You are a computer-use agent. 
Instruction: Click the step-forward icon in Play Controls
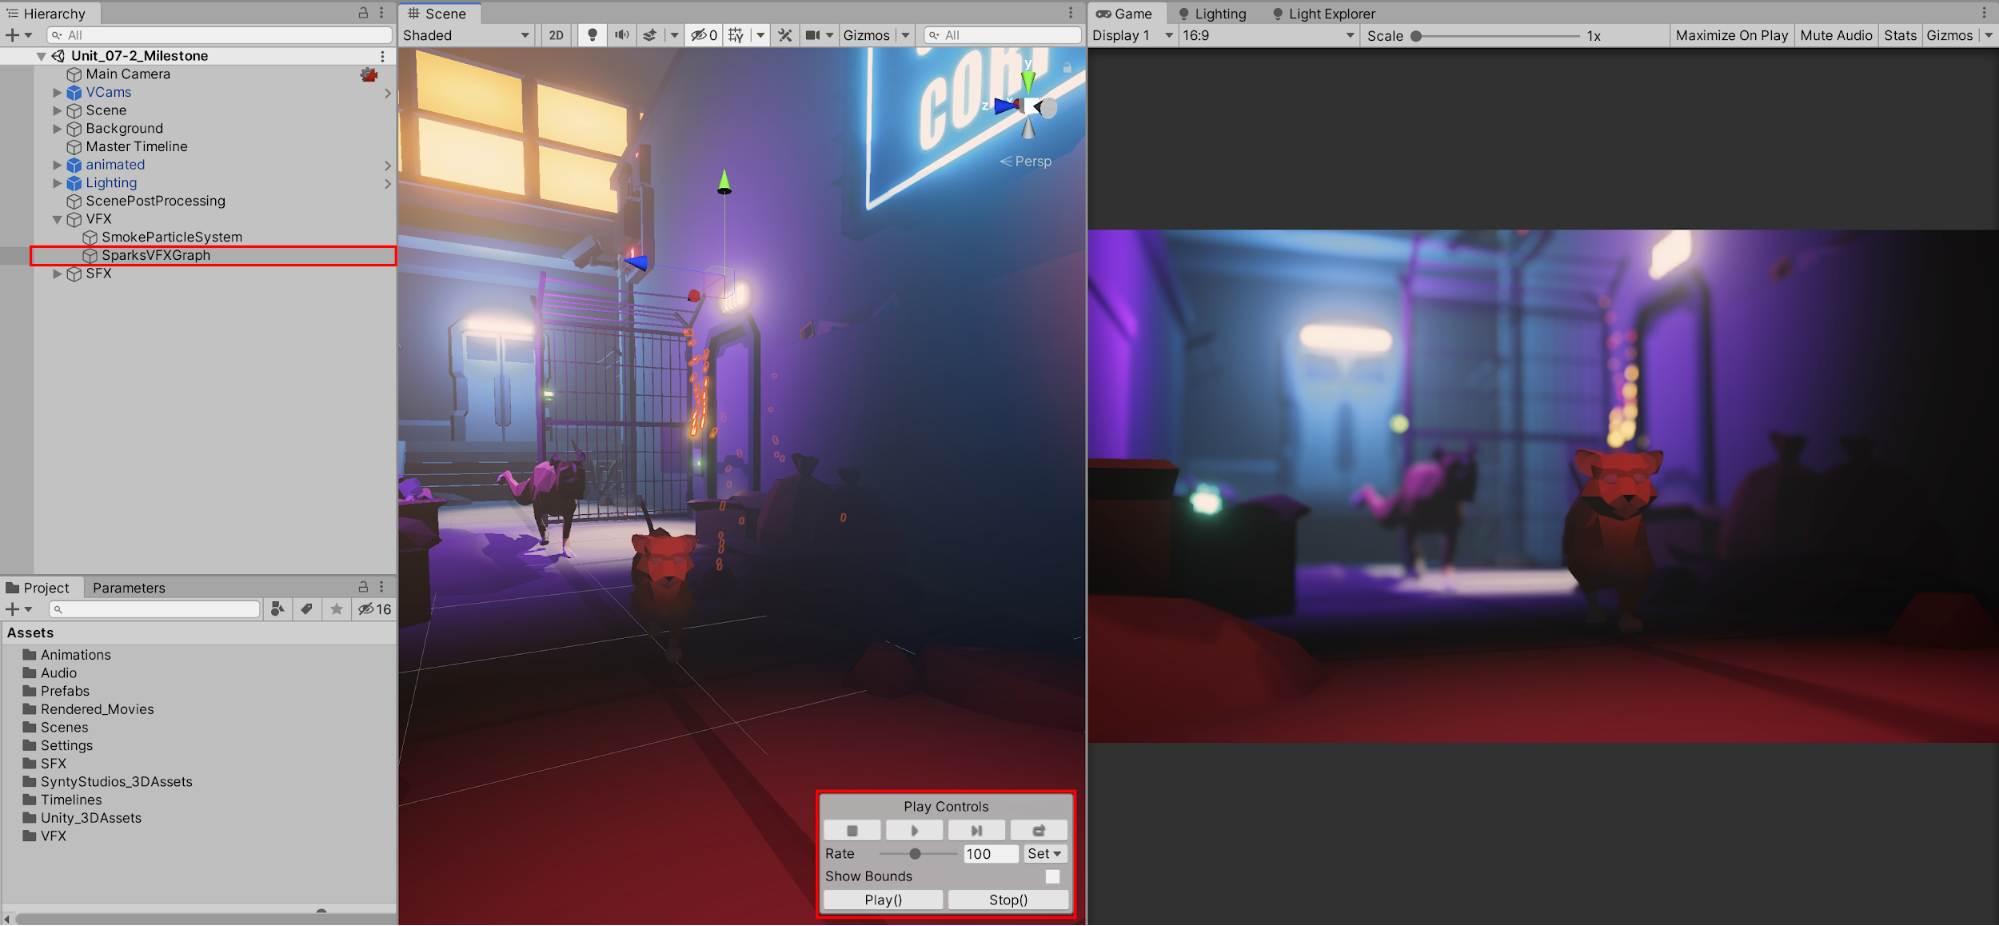point(976,831)
